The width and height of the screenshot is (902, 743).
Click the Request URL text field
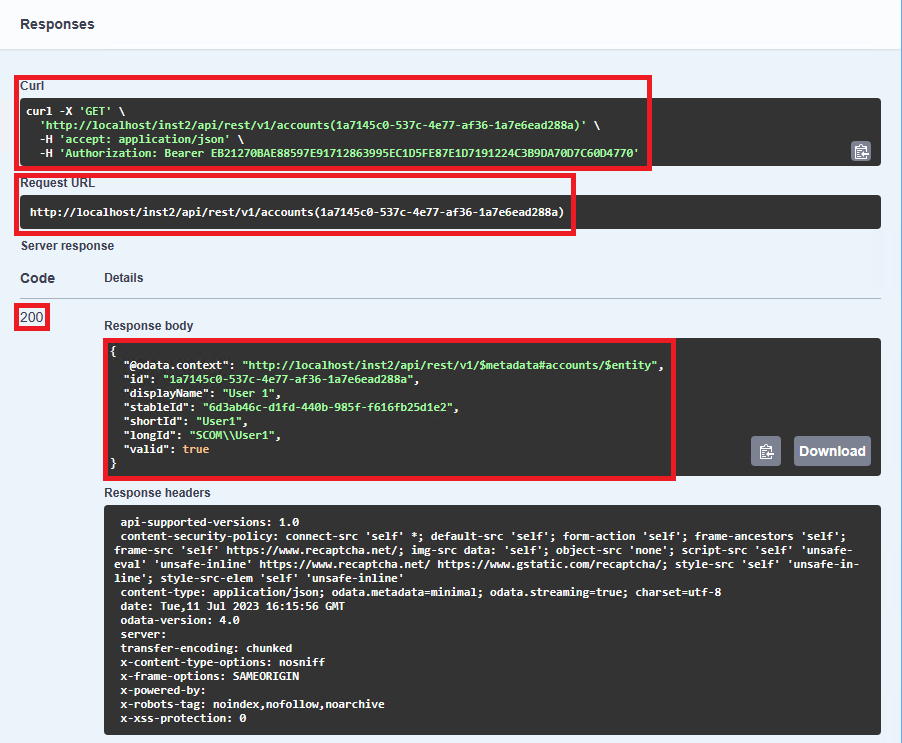[297, 212]
